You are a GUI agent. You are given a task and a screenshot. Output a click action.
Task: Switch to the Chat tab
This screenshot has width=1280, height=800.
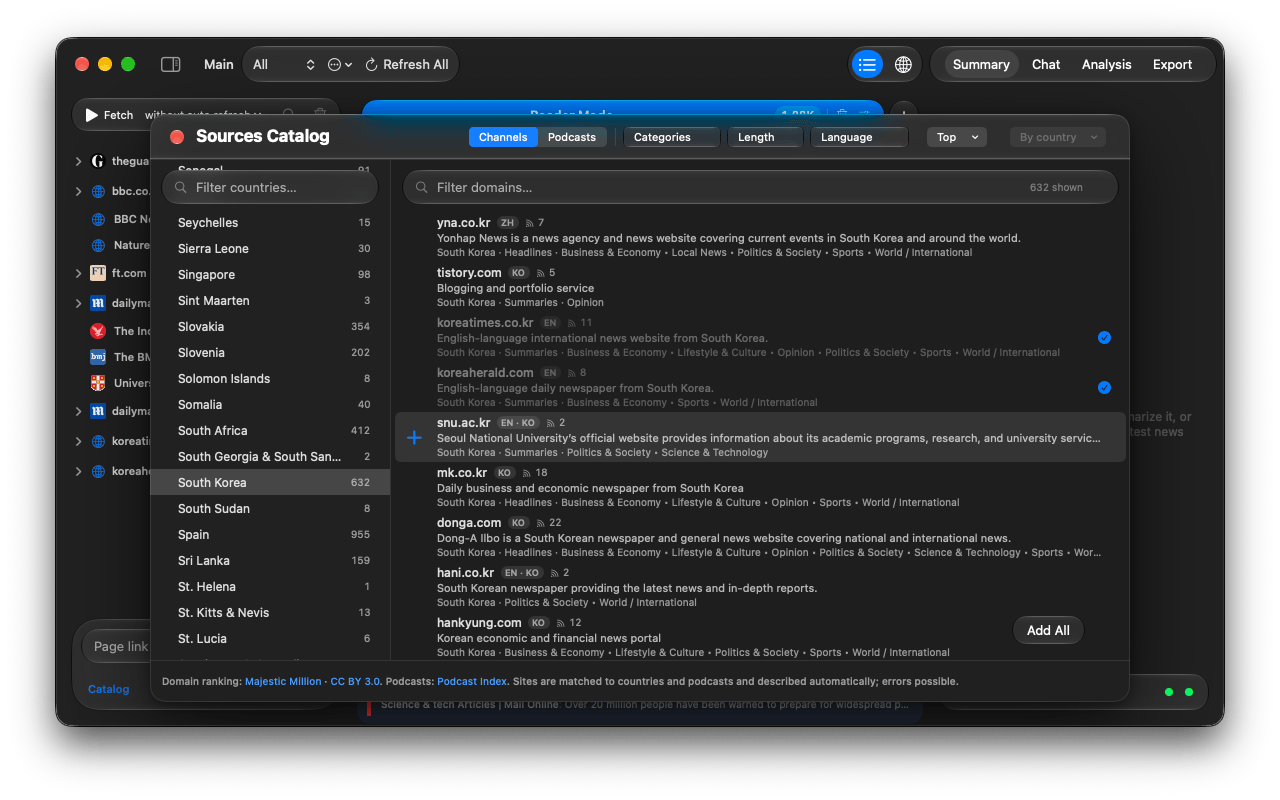1046,64
